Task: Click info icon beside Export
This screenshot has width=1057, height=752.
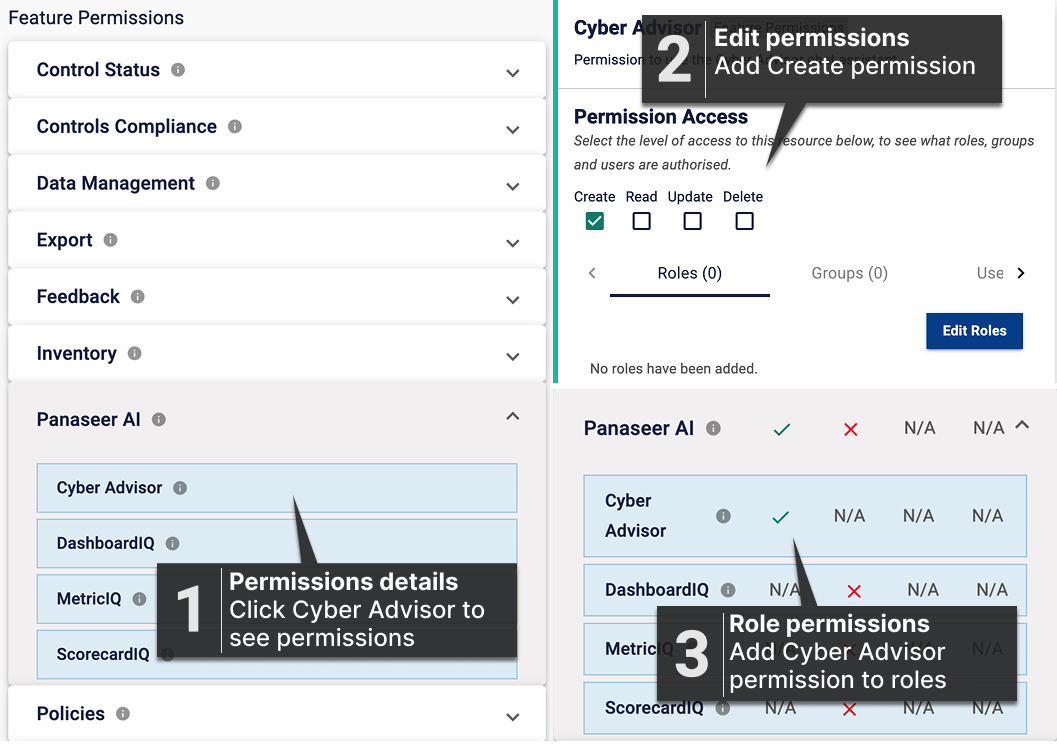Action: pyautogui.click(x=111, y=240)
